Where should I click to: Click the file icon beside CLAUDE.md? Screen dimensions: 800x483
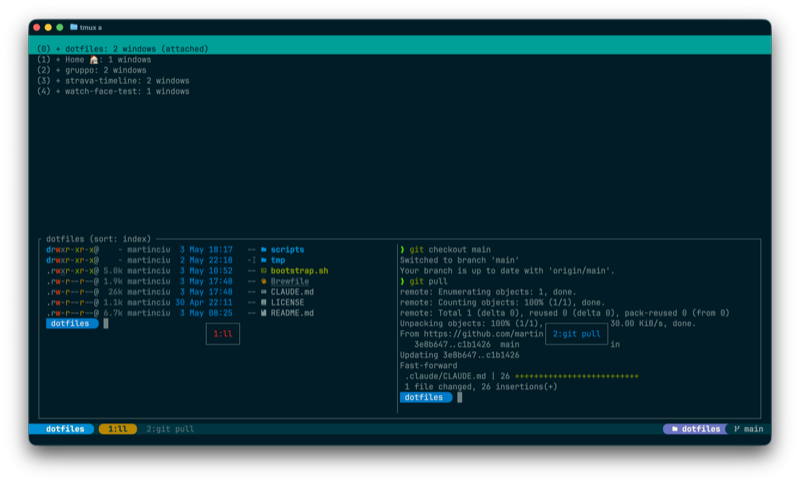click(x=264, y=292)
